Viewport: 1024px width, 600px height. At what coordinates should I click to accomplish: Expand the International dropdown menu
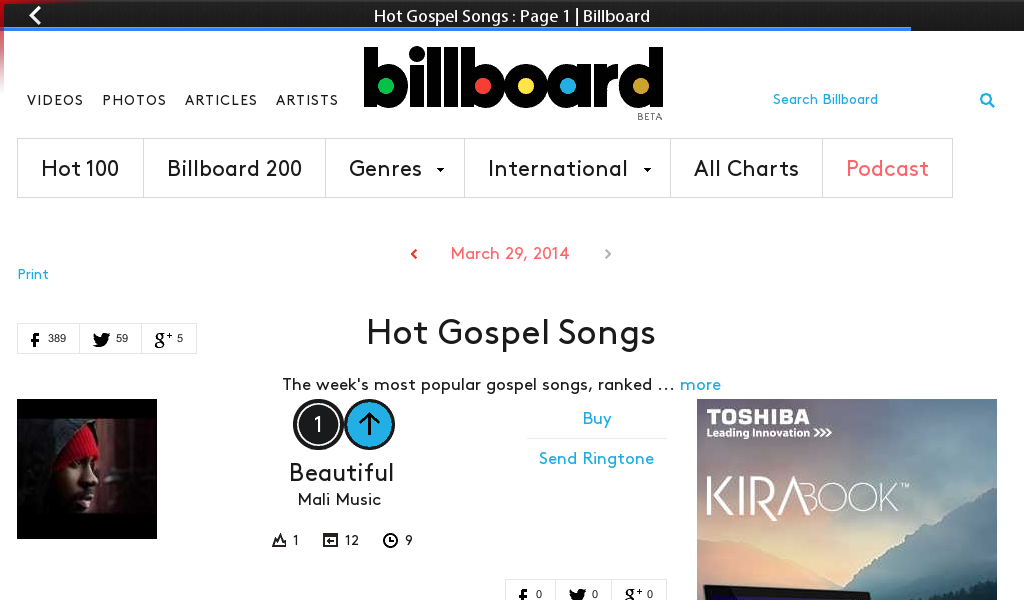coord(568,168)
